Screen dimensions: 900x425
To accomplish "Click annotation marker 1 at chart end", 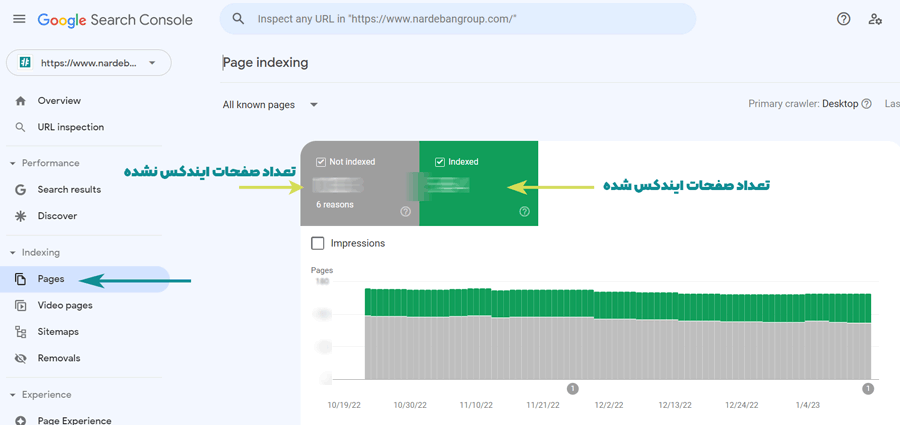I will pos(868,389).
